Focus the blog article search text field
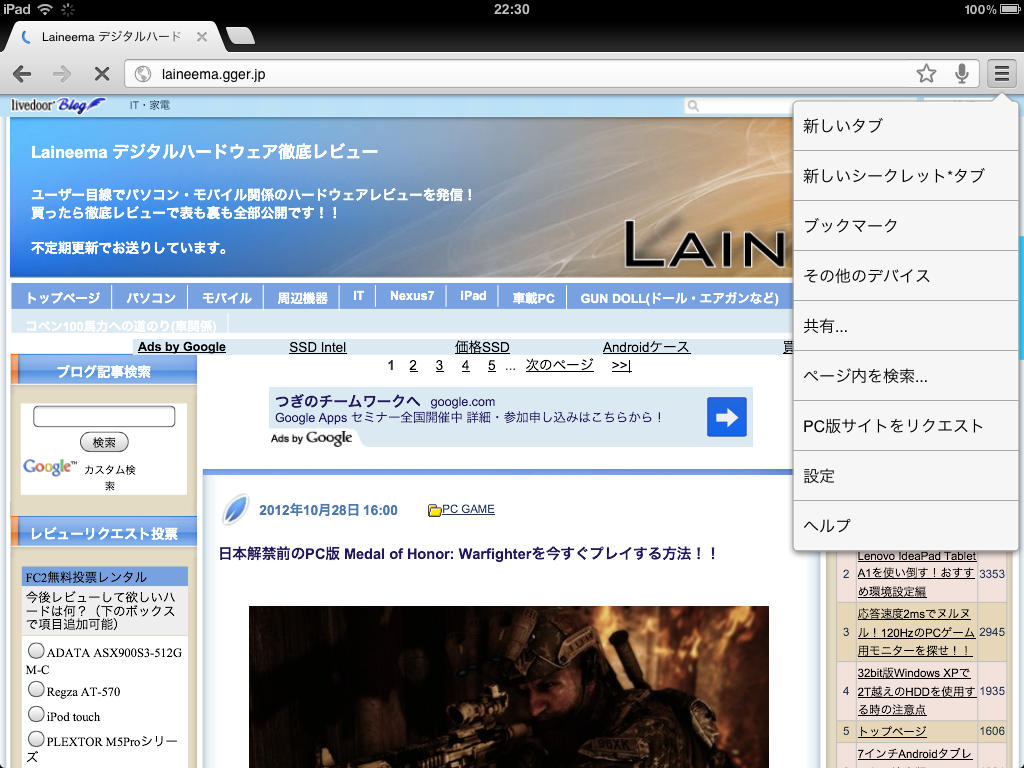The width and height of the screenshot is (1024, 768). 104,416
